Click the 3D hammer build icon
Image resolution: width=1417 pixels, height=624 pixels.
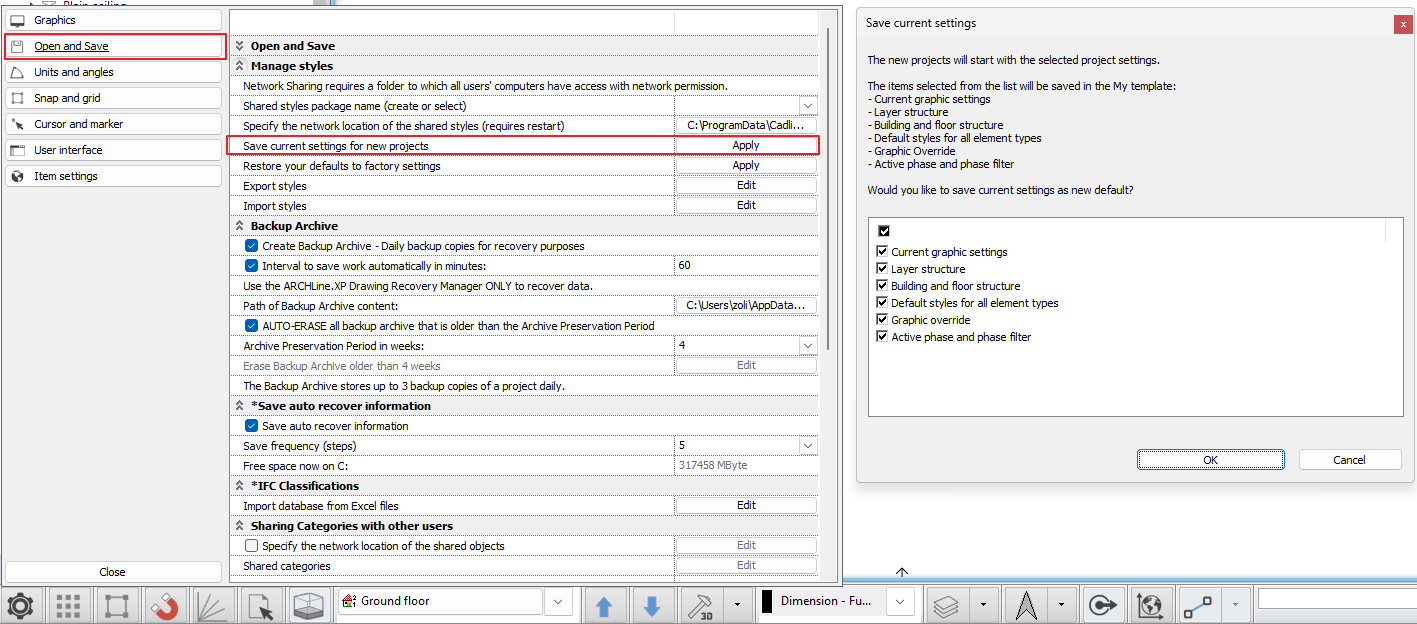(x=700, y=606)
